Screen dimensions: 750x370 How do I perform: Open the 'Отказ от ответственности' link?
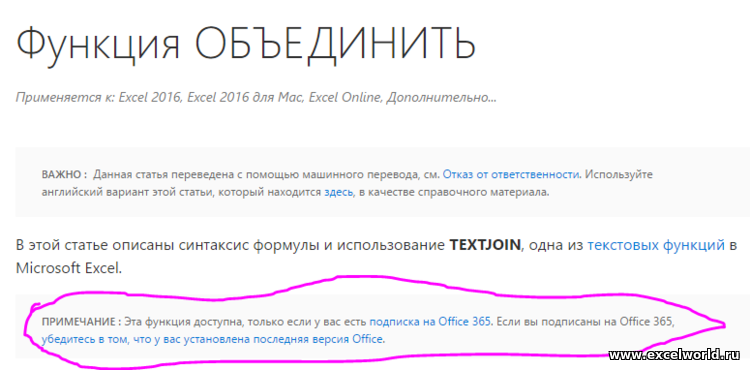[x=511, y=174]
